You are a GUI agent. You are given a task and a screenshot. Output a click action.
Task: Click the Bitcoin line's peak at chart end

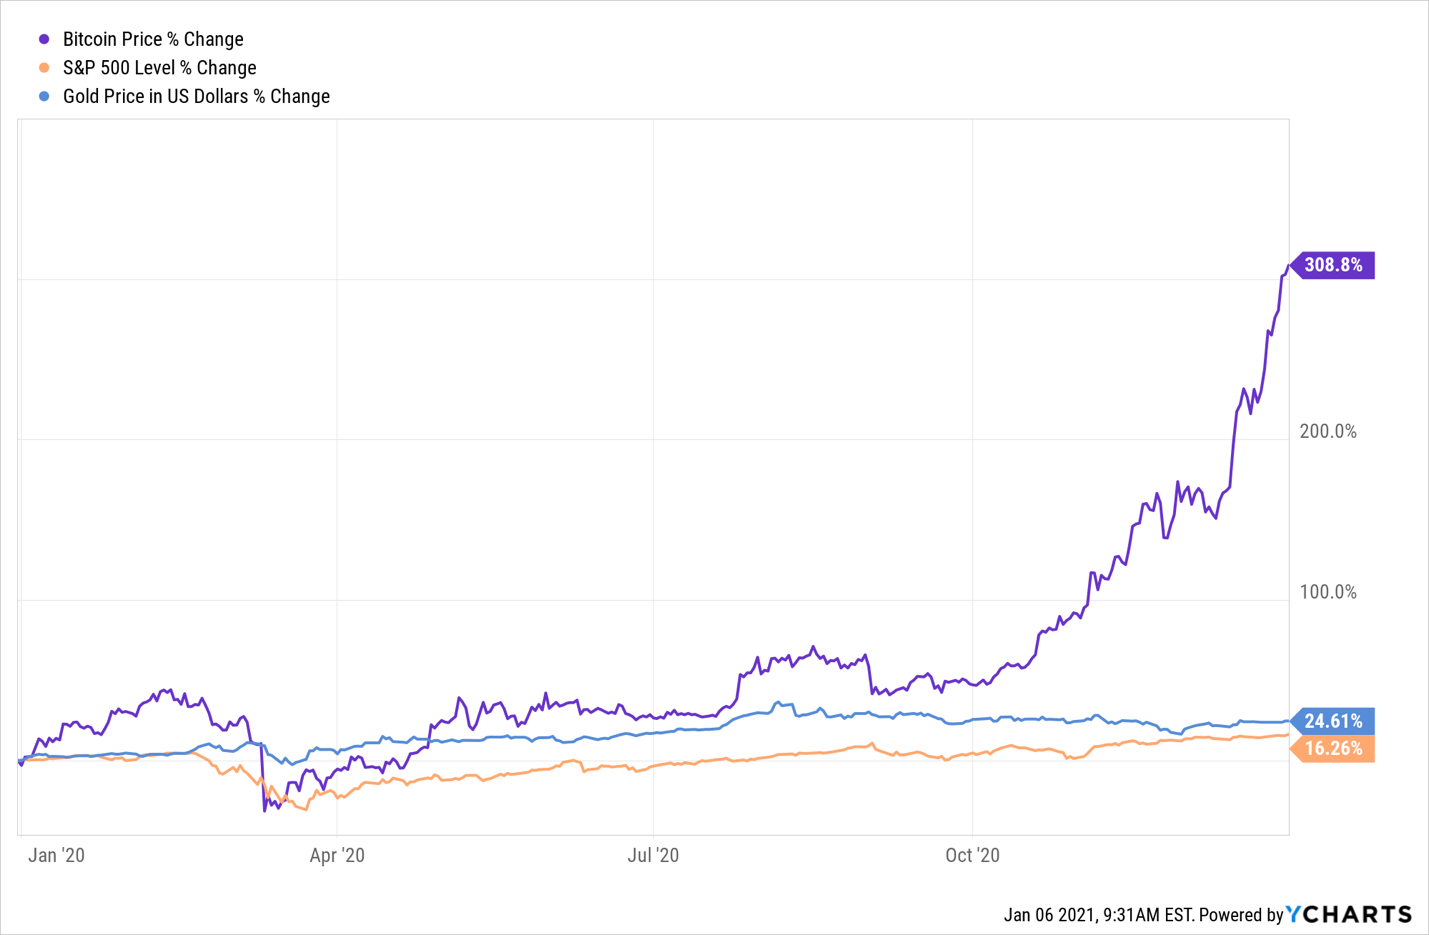[x=1288, y=265]
